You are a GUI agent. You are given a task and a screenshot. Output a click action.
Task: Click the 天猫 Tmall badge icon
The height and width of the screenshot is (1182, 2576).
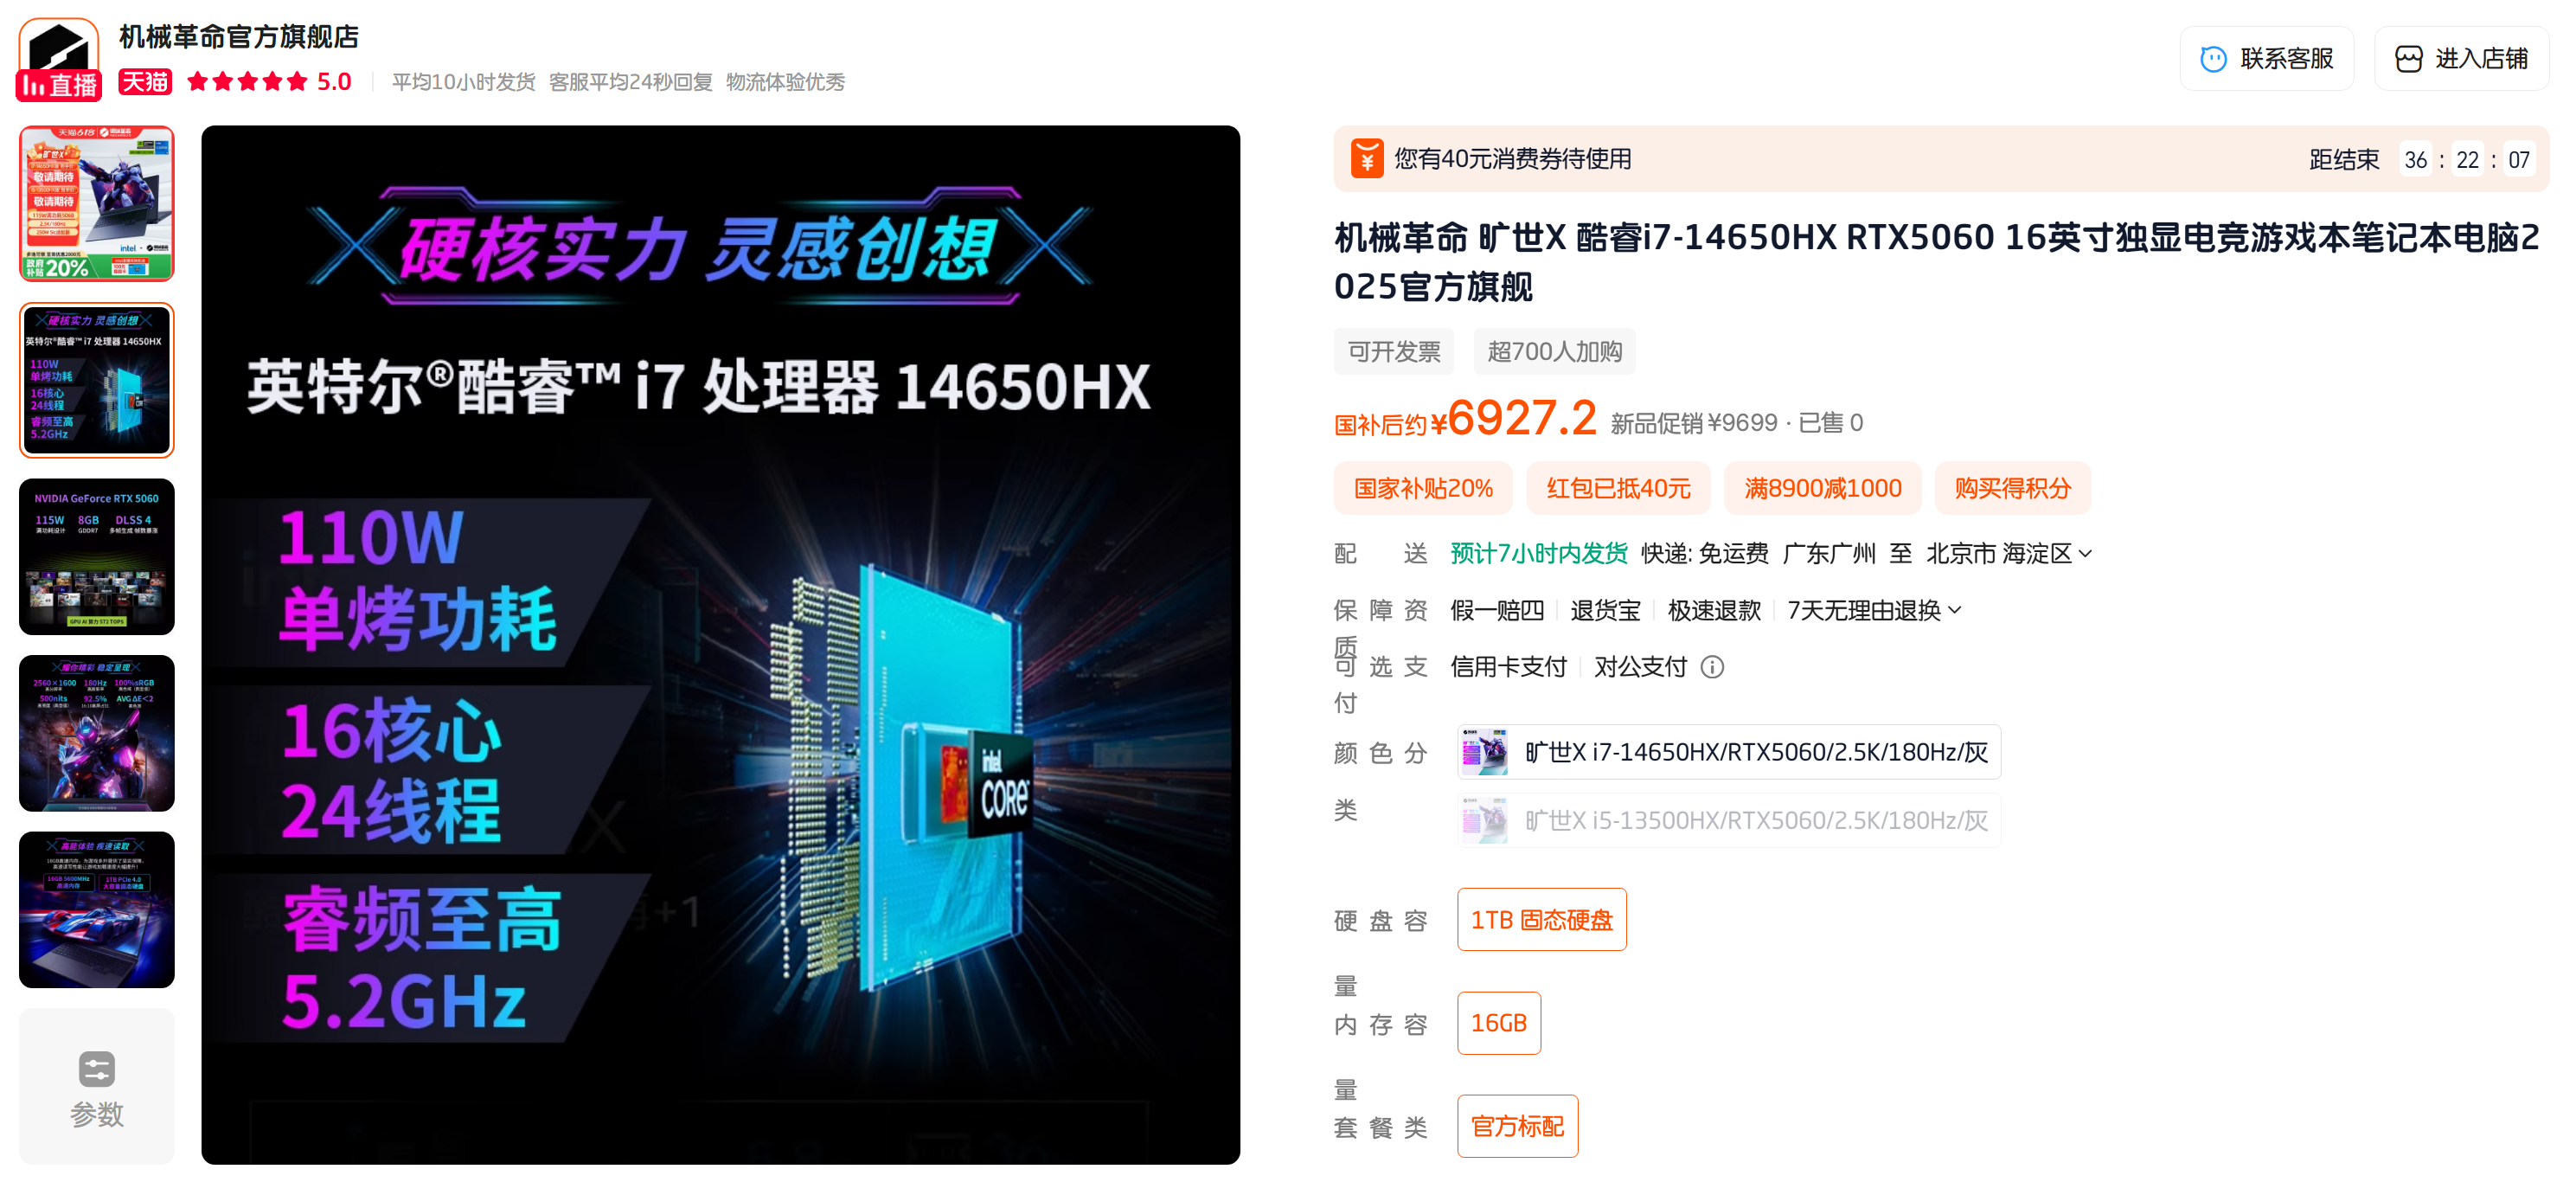145,82
